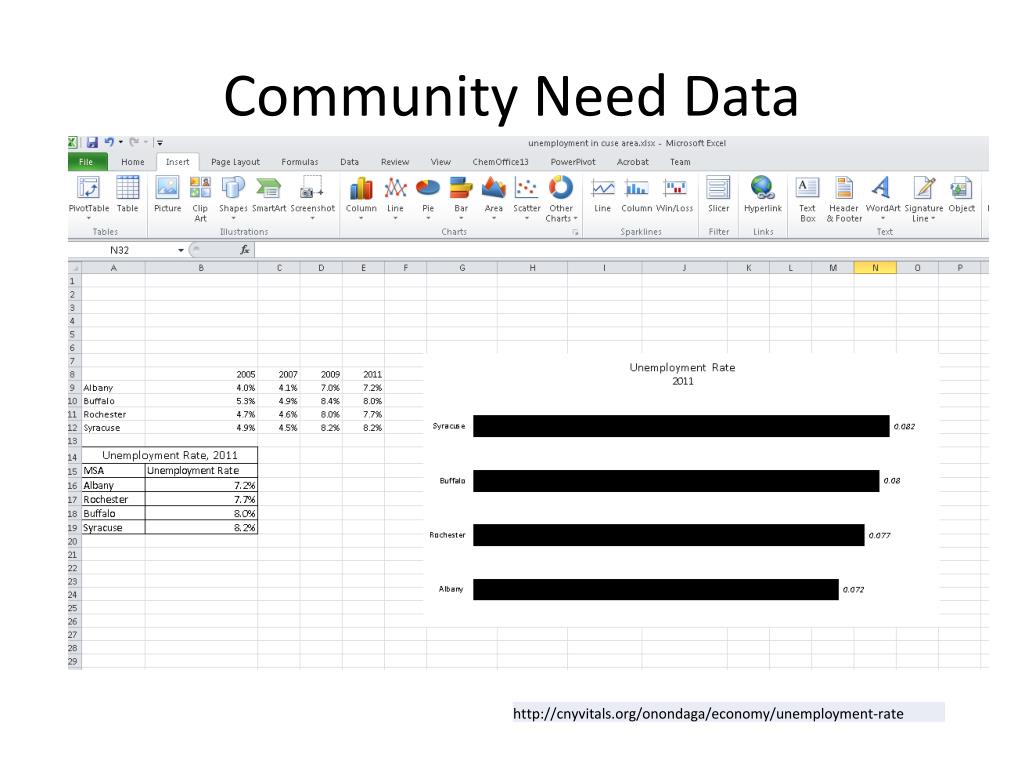Insert a Hyperlink
The height and width of the screenshot is (768, 1024).
pyautogui.click(x=763, y=195)
